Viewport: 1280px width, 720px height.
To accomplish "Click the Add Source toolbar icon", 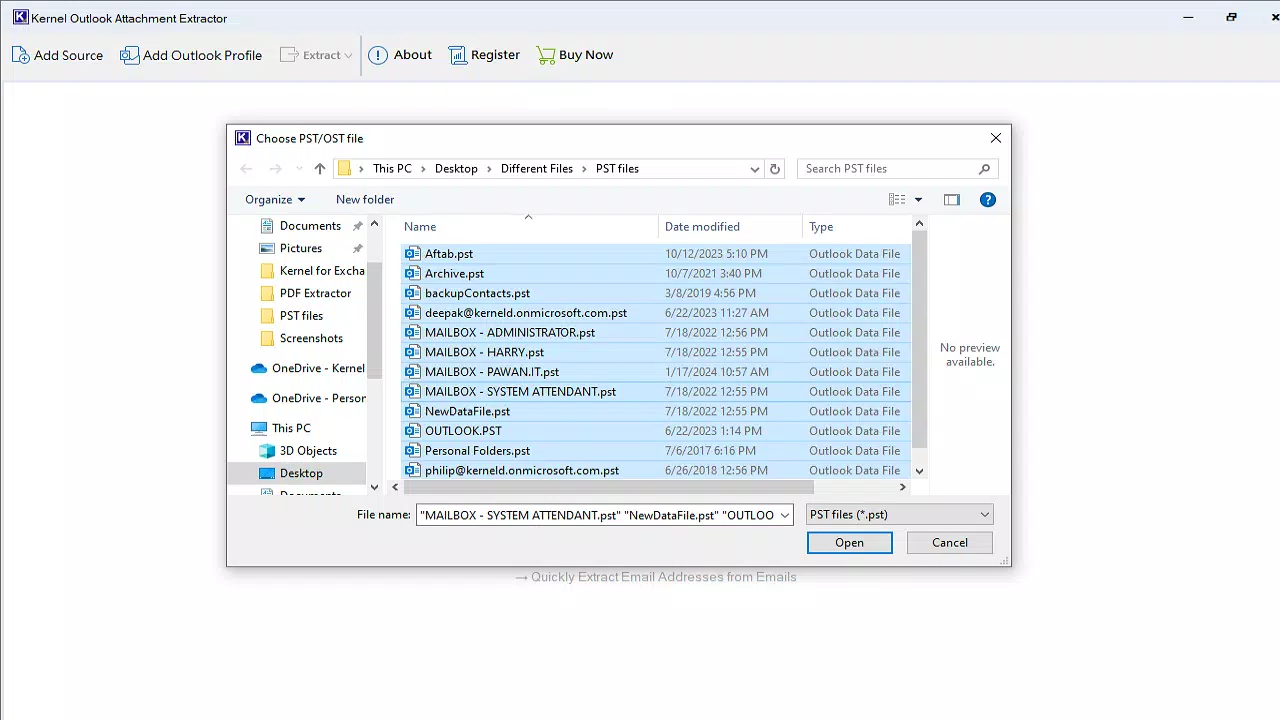I will [x=21, y=55].
